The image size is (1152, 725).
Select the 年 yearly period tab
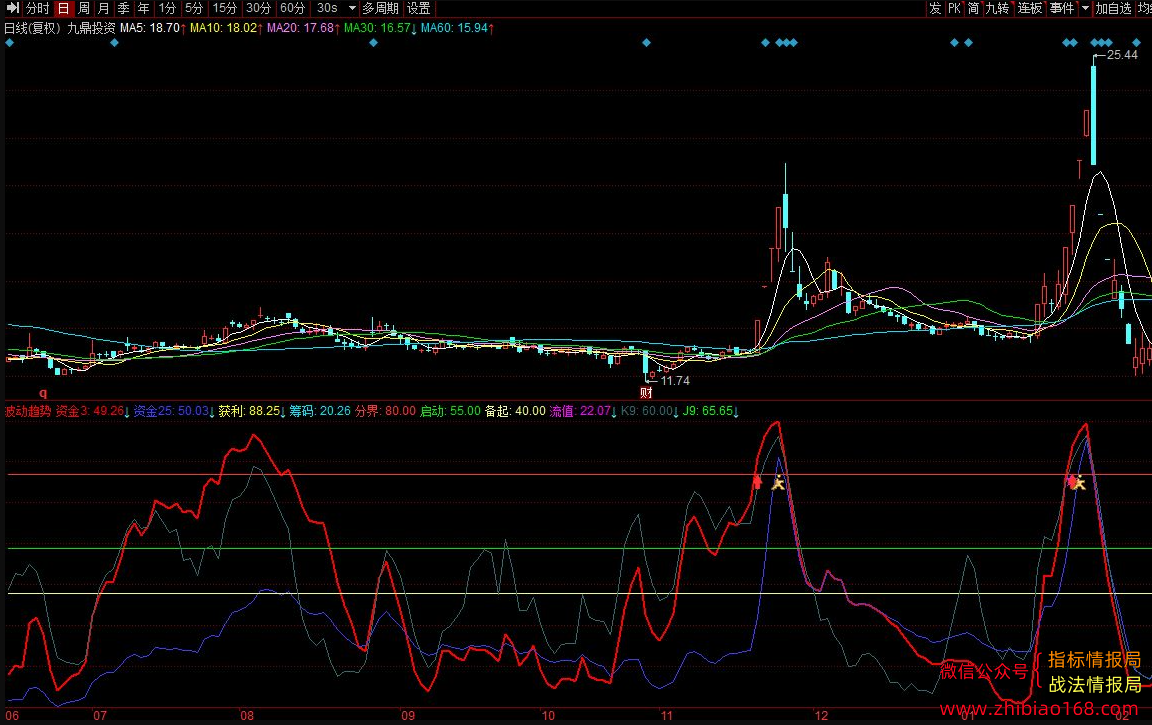(x=143, y=8)
